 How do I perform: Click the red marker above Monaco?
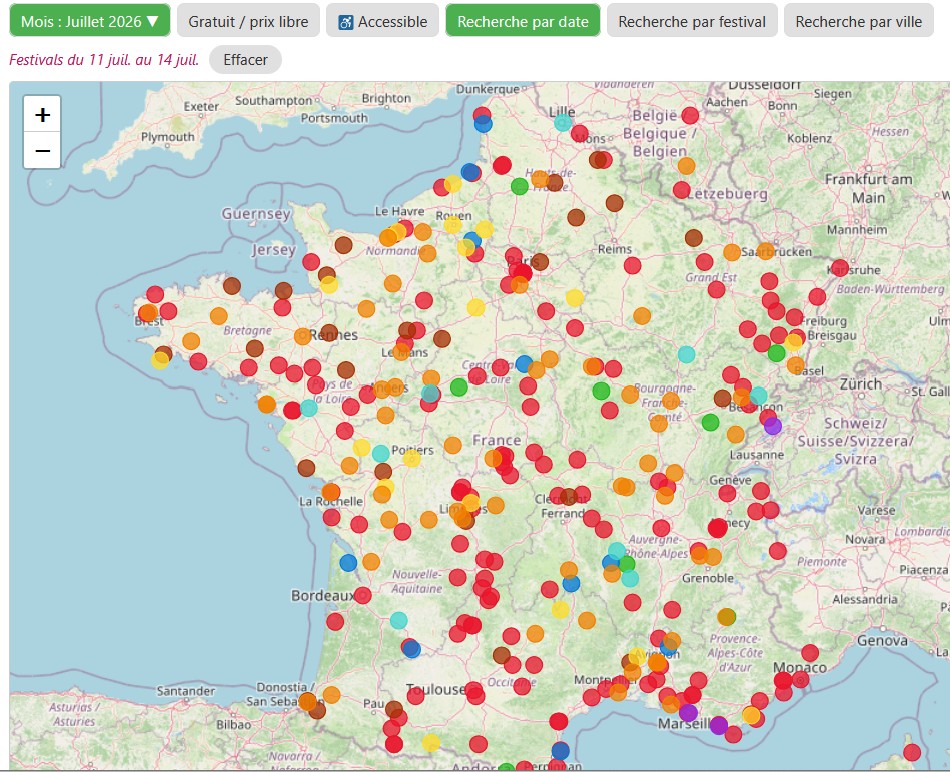pos(810,653)
